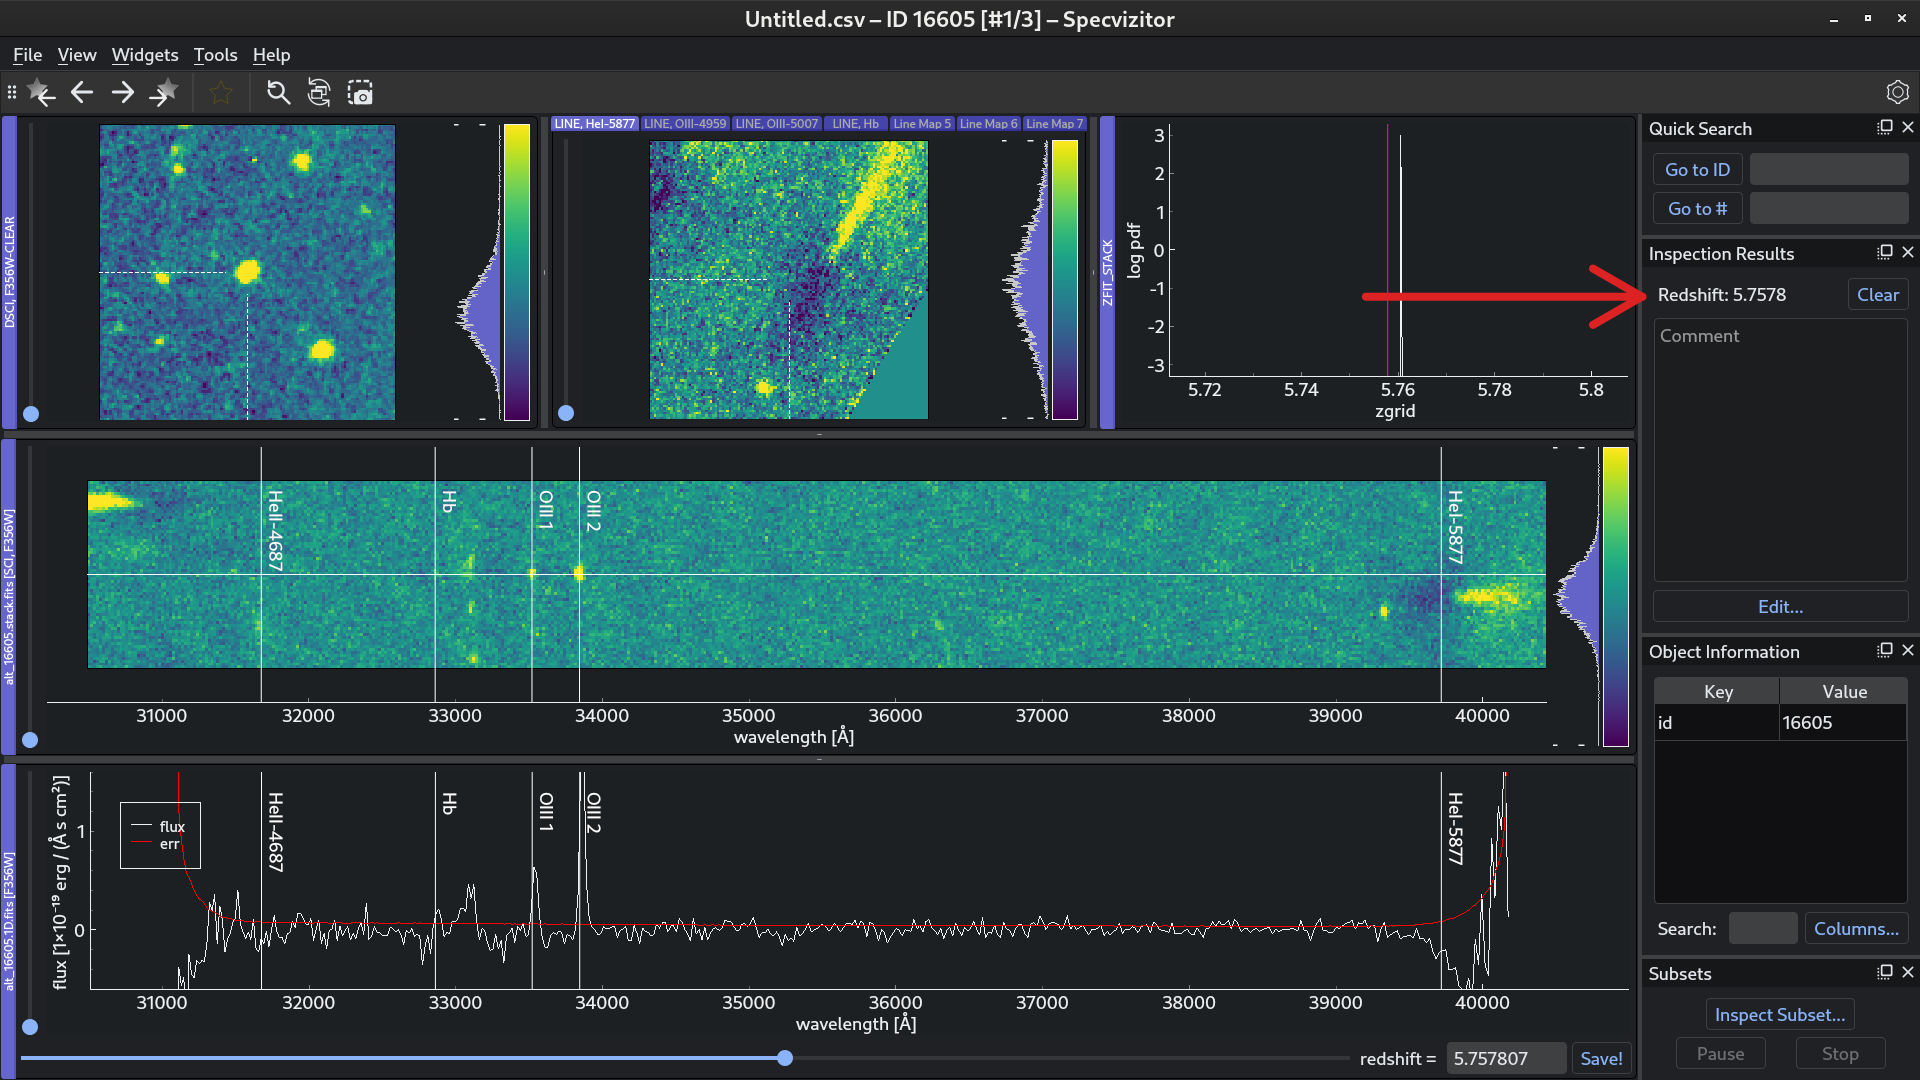Click the slider knob in 1D spectrum panel
Screen dimensions: 1920x1080
(x=30, y=1027)
